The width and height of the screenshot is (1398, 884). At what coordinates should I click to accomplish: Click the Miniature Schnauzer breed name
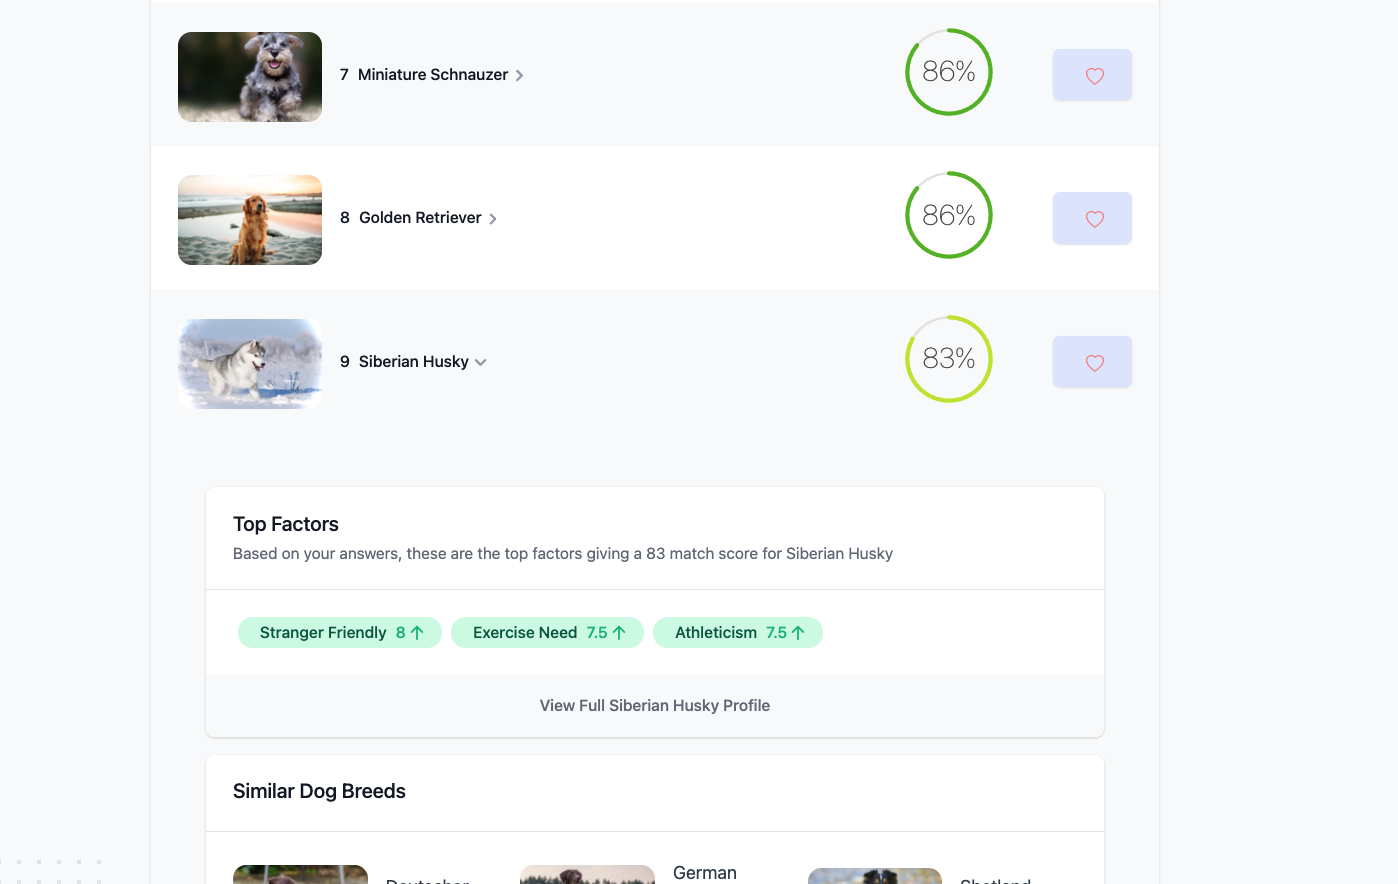432,75
